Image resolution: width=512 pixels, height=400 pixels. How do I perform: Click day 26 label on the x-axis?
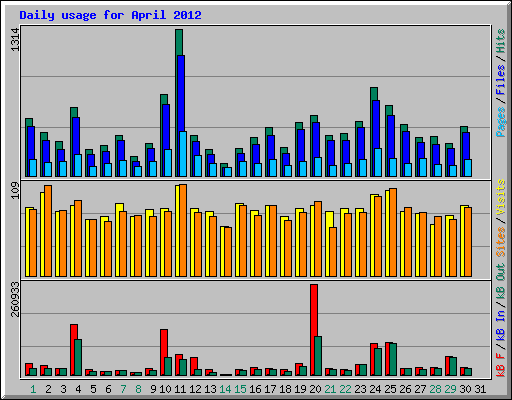405,389
